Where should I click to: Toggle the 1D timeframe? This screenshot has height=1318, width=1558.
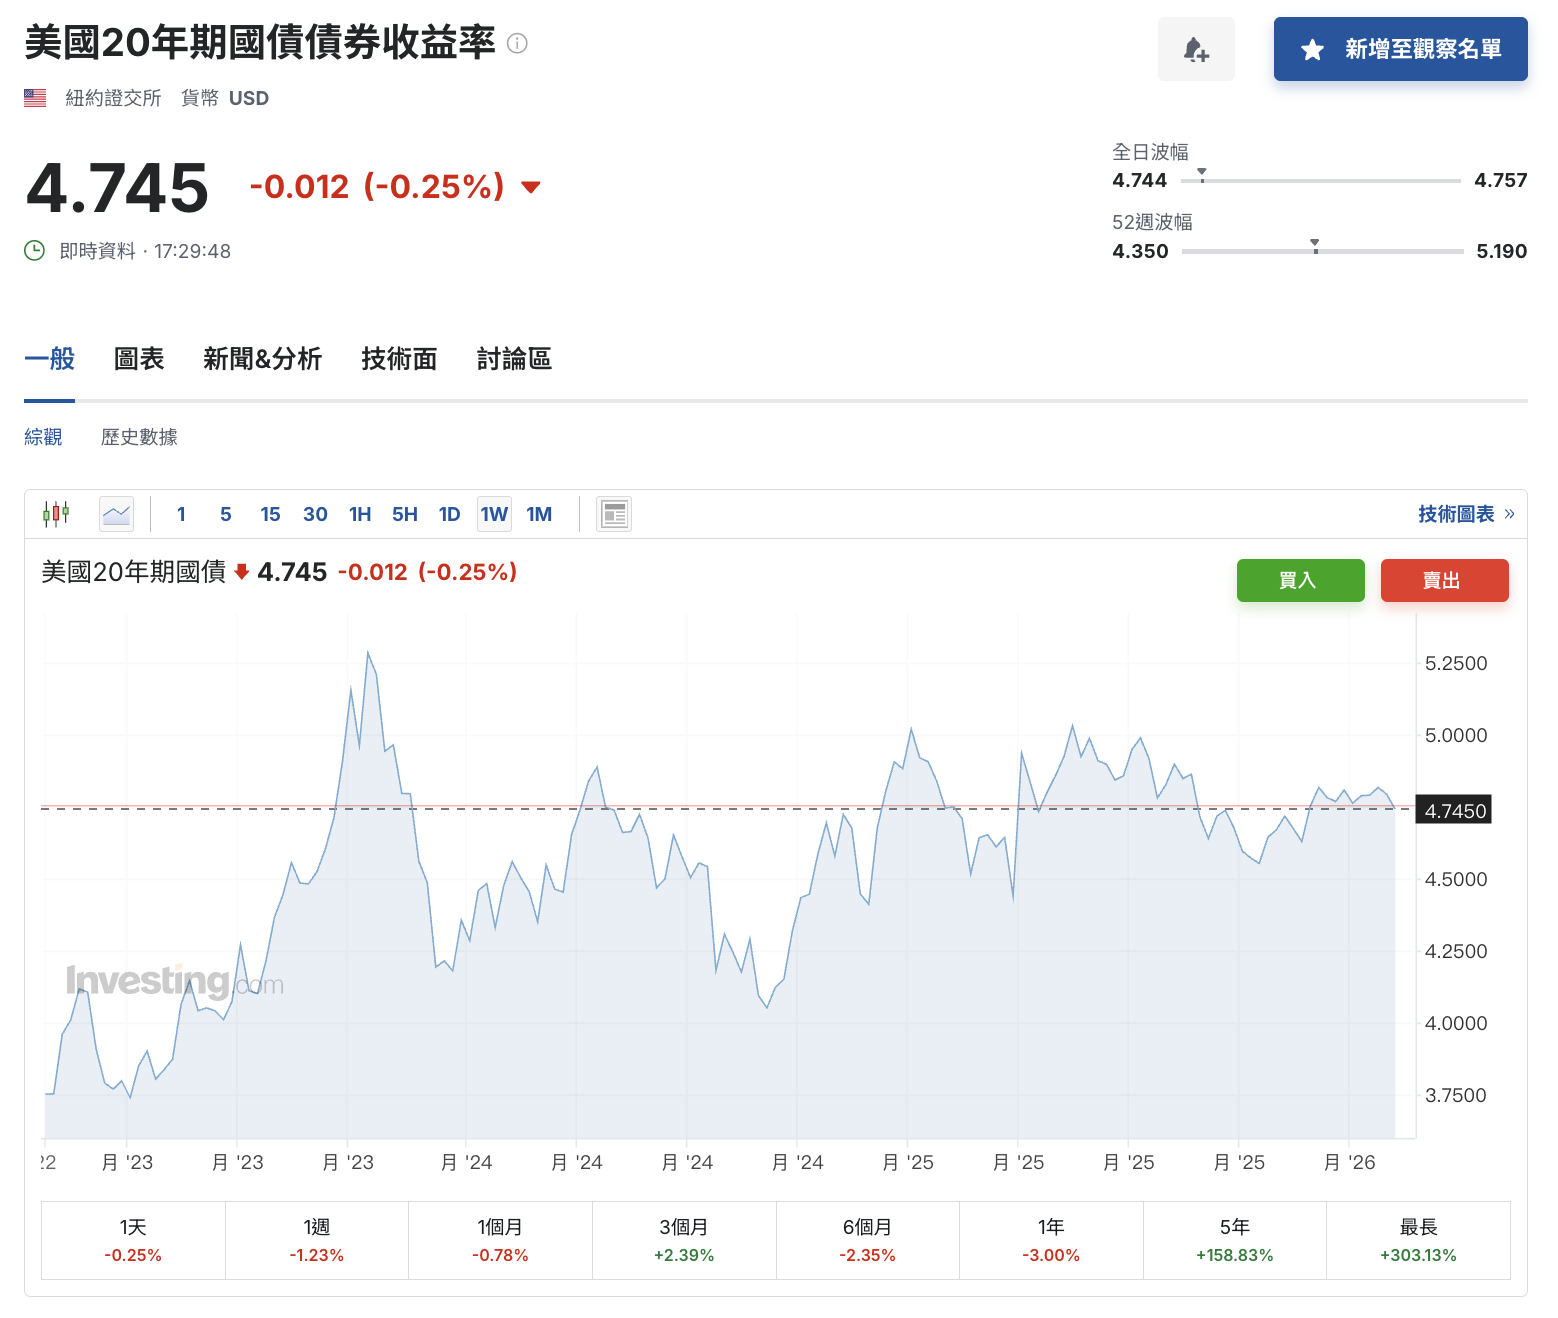(449, 513)
